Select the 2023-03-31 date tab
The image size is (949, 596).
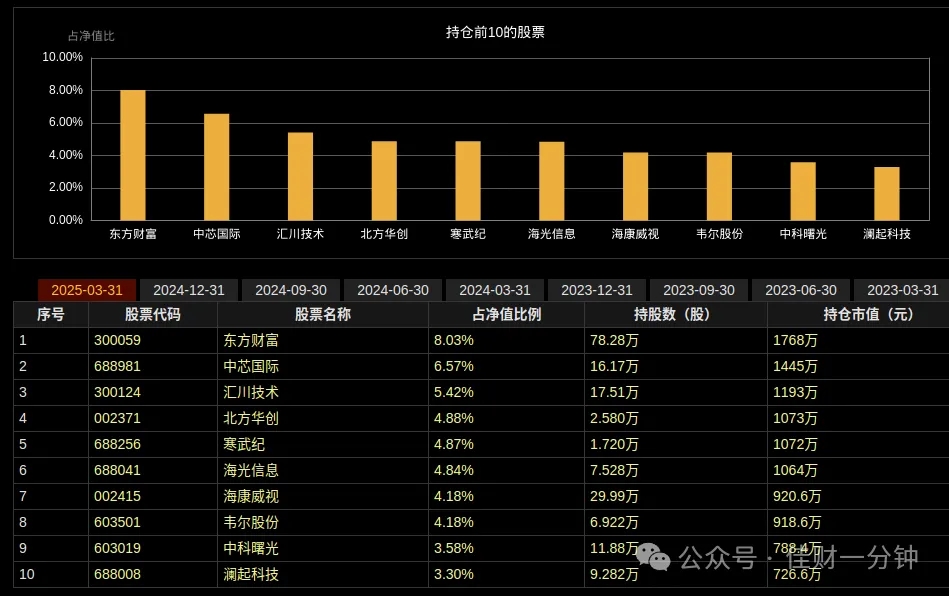(x=902, y=290)
